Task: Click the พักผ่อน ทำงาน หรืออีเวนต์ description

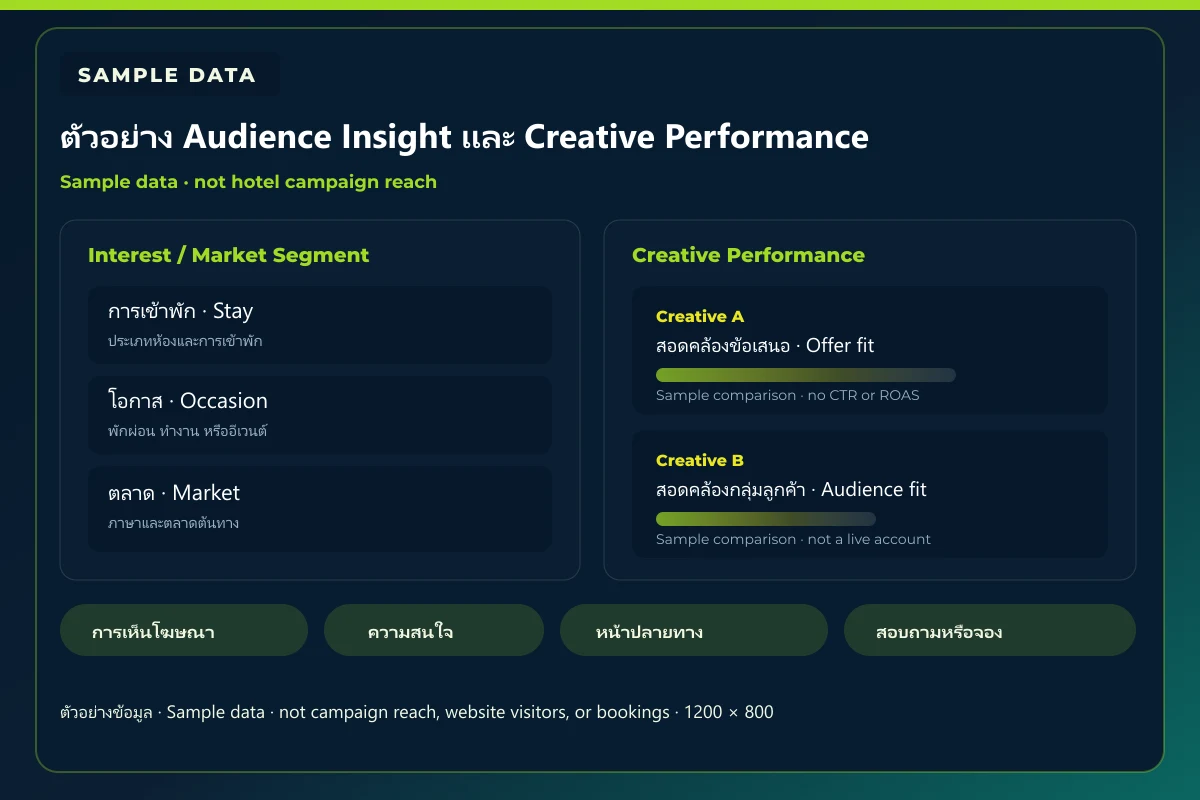Action: (x=188, y=431)
